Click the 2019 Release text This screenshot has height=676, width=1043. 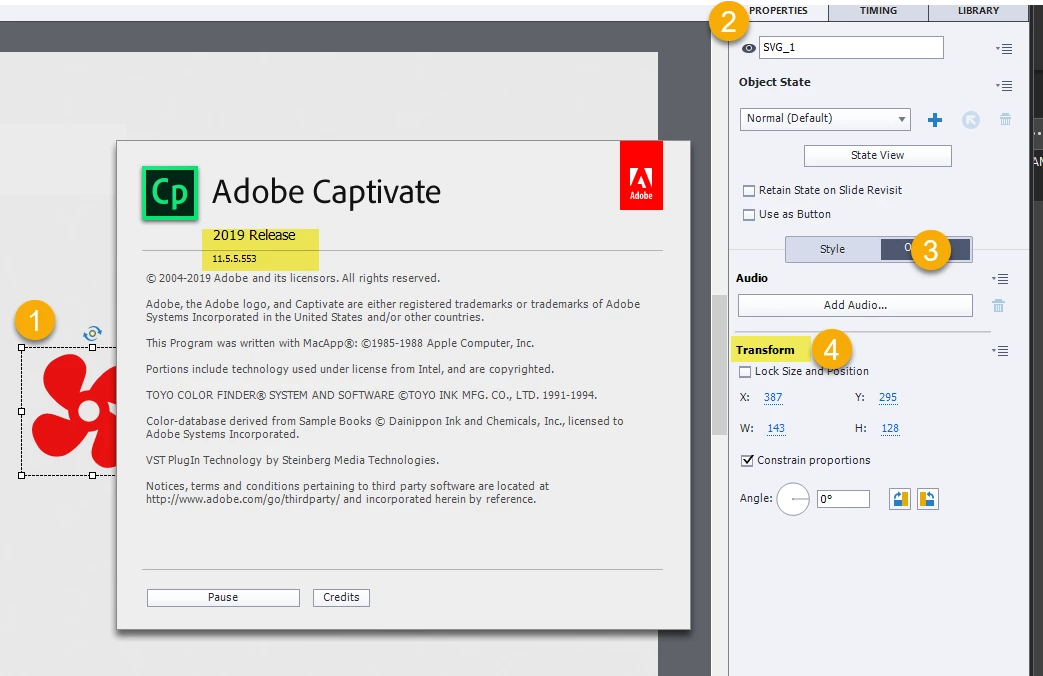pos(254,236)
